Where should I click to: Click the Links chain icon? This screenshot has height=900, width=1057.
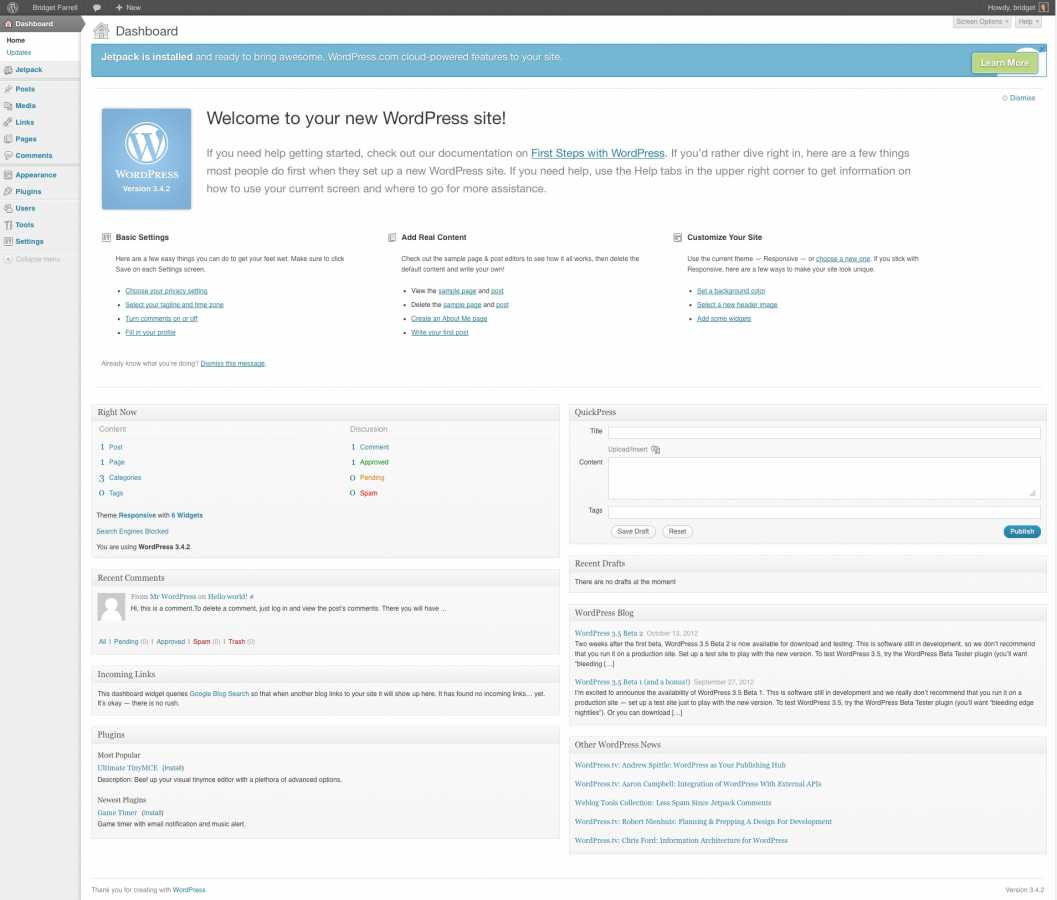(x=8, y=122)
